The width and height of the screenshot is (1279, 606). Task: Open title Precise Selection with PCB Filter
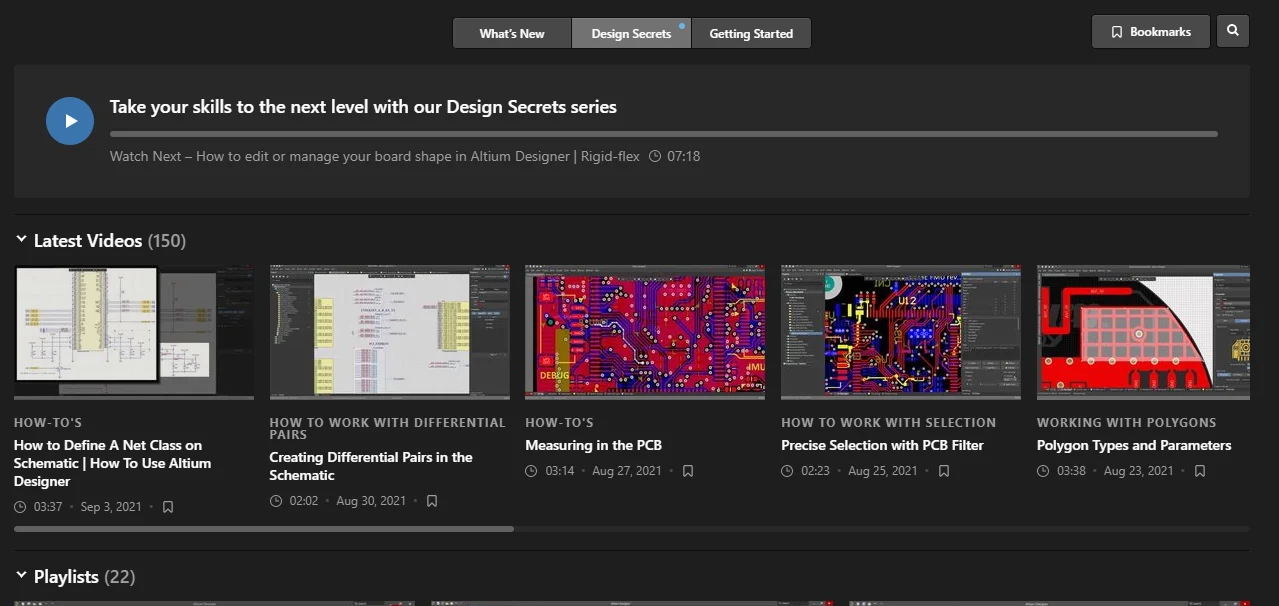882,445
